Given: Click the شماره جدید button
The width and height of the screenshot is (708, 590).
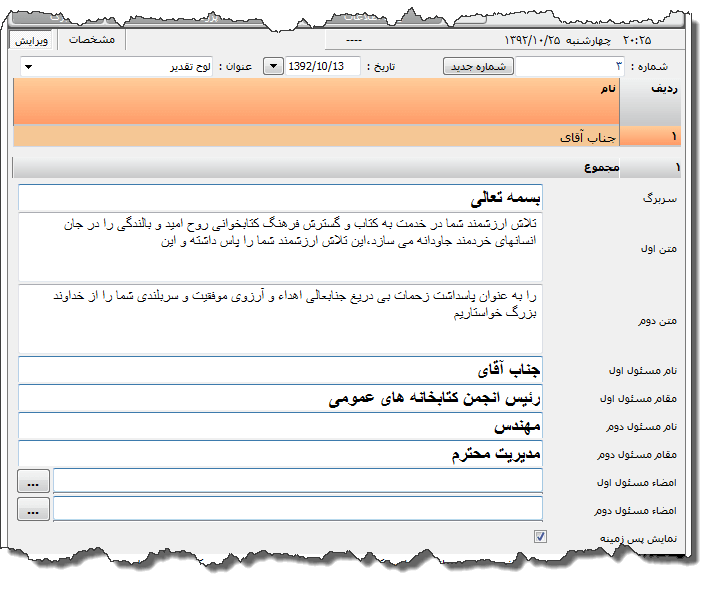Looking at the screenshot, I should tap(478, 66).
